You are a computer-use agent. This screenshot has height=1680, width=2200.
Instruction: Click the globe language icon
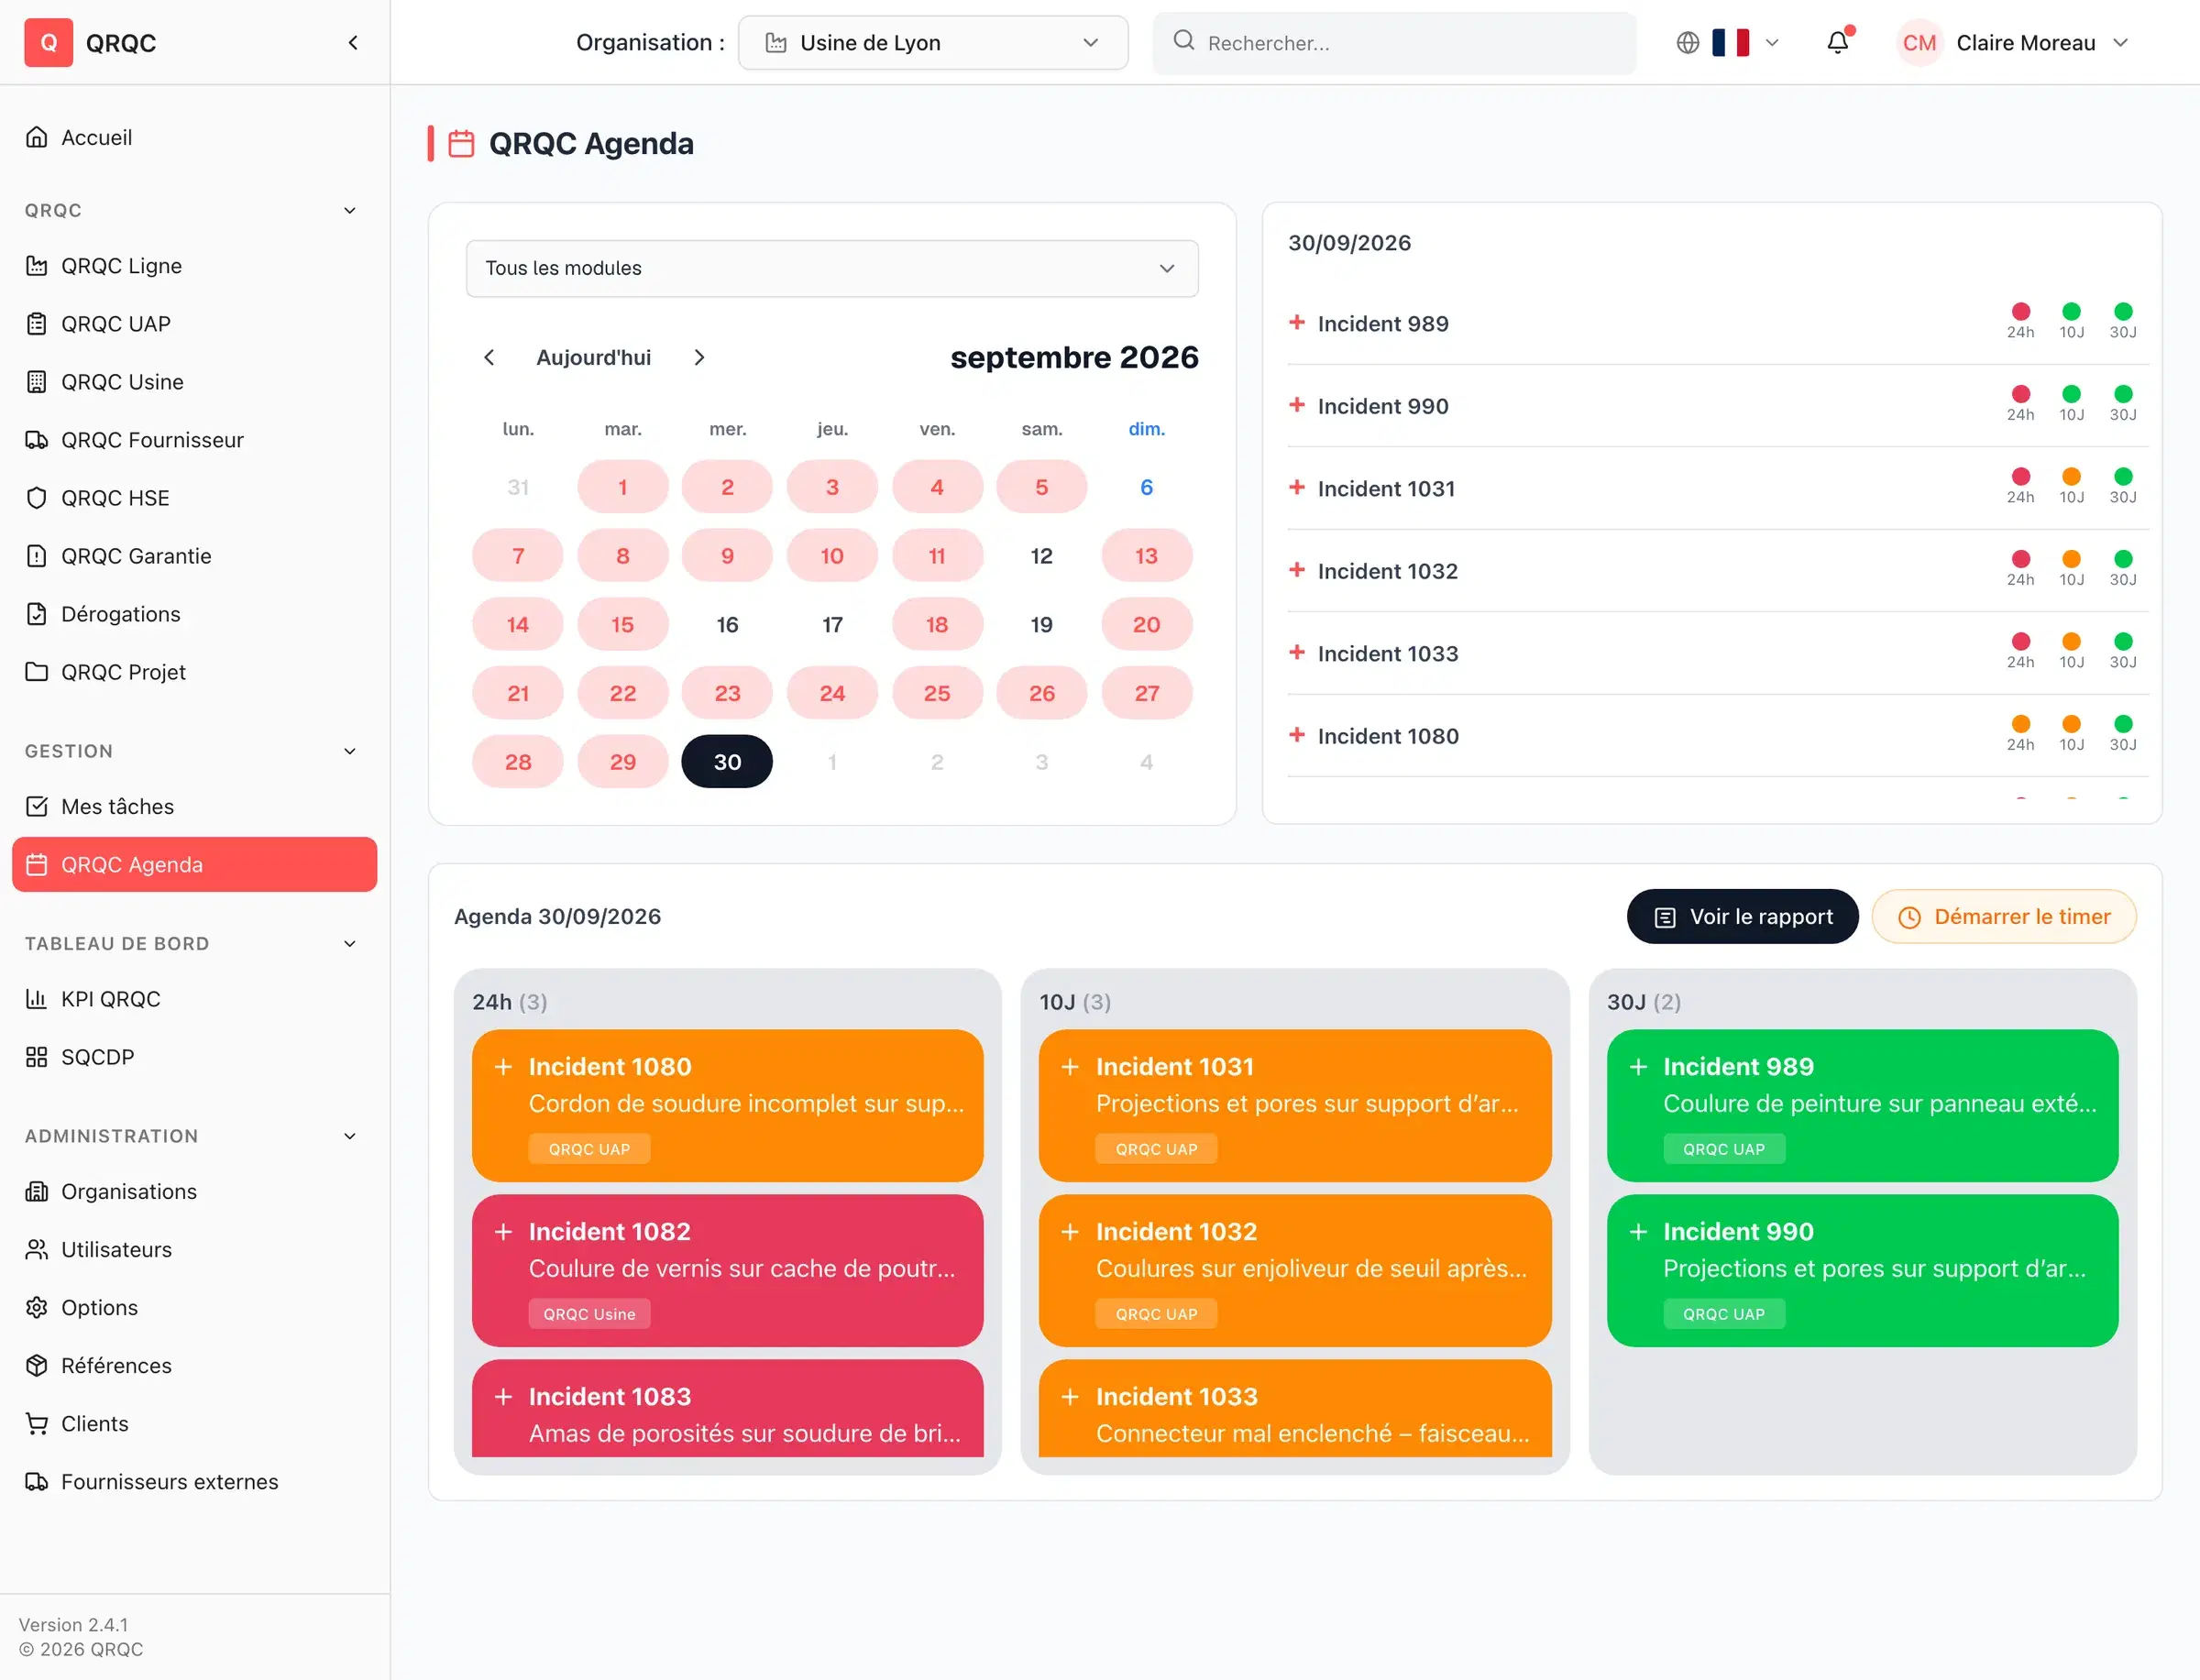[x=1688, y=42]
